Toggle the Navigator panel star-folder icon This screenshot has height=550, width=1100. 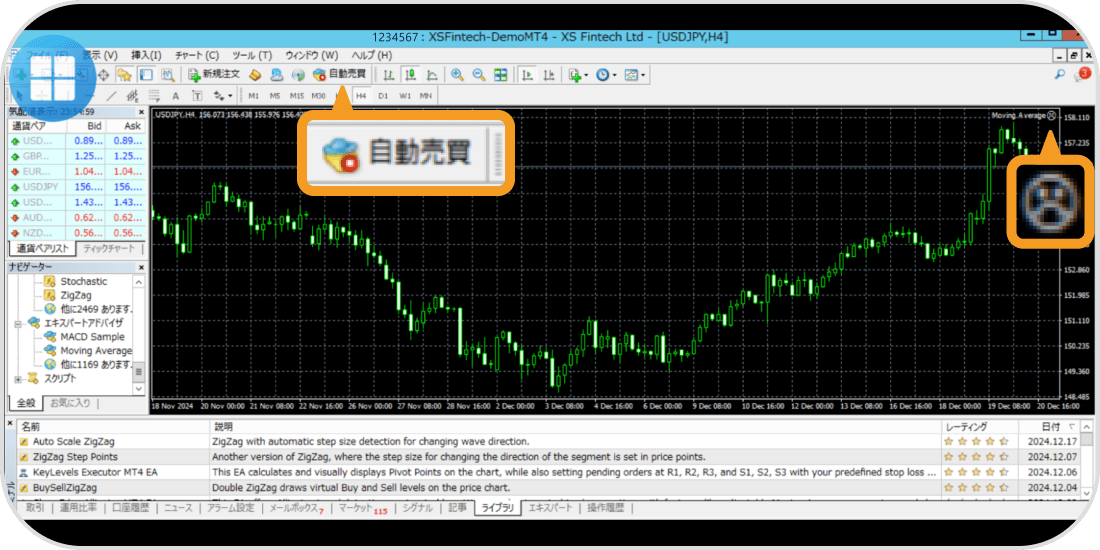point(125,74)
